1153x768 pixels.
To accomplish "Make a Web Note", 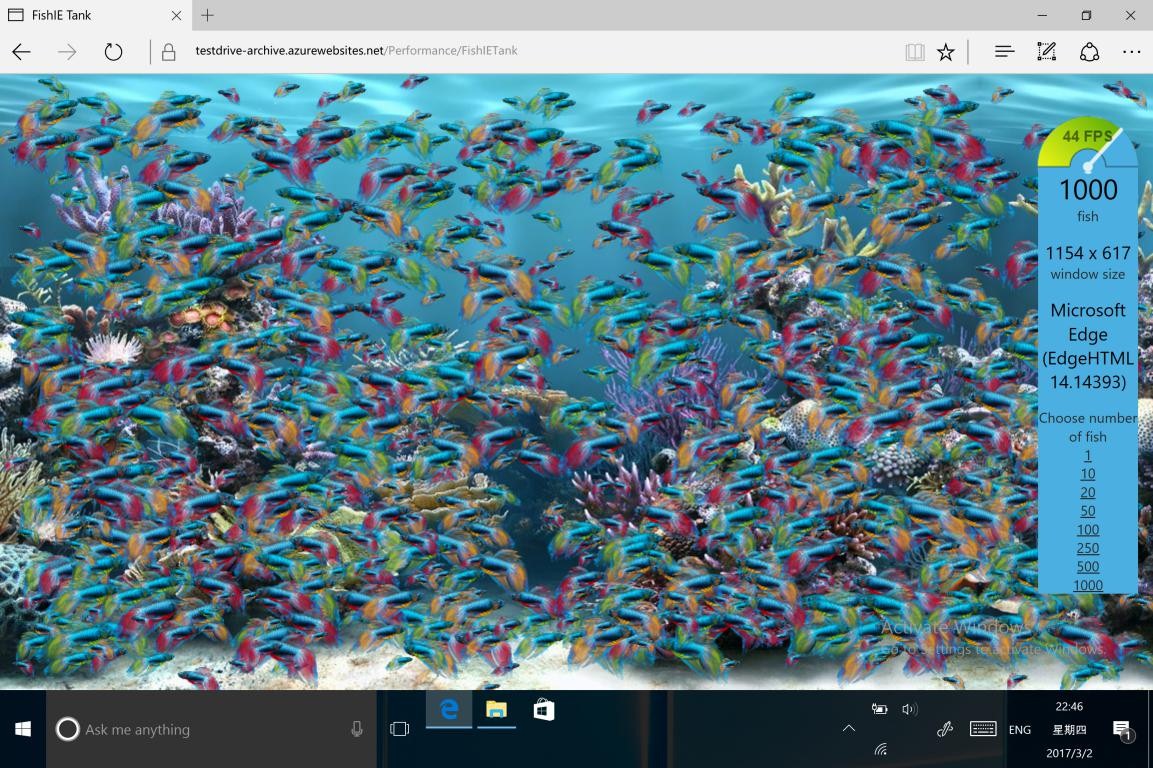I will [x=1046, y=51].
